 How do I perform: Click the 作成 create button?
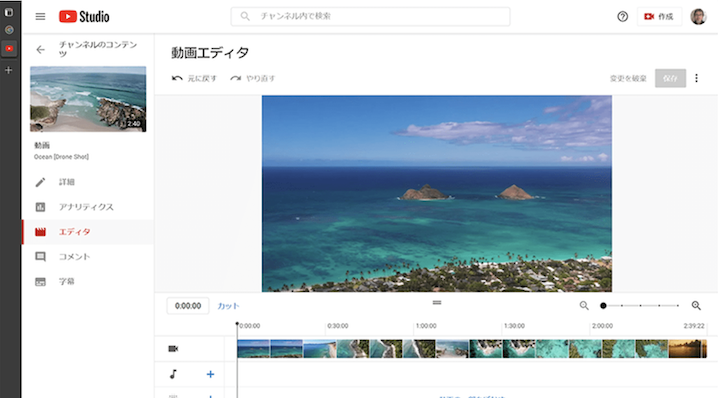[658, 17]
